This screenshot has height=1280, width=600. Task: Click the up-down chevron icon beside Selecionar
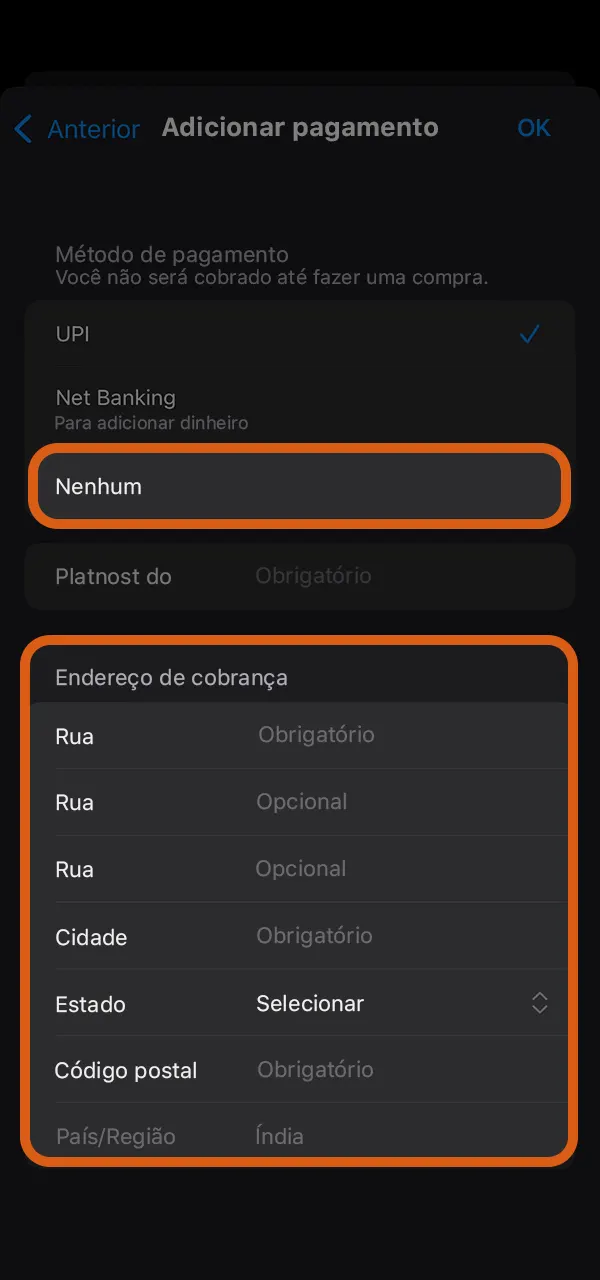click(539, 1003)
